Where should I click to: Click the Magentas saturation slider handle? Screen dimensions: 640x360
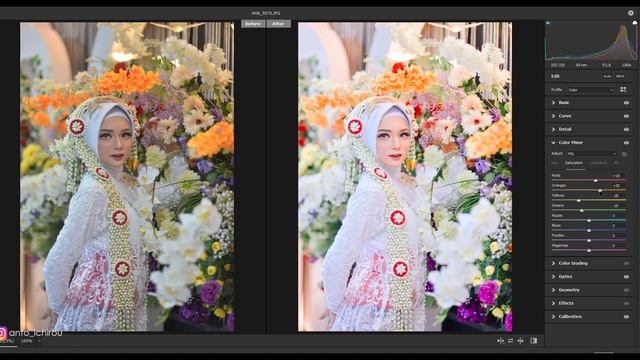click(x=589, y=250)
